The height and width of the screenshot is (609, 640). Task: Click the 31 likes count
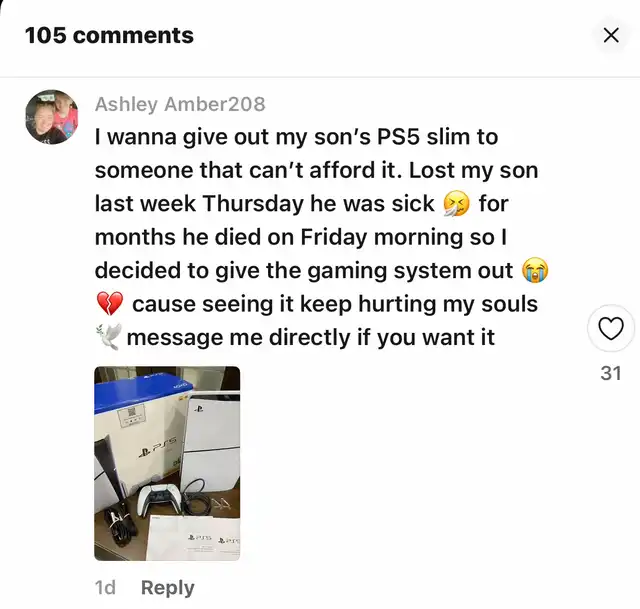pos(611,373)
